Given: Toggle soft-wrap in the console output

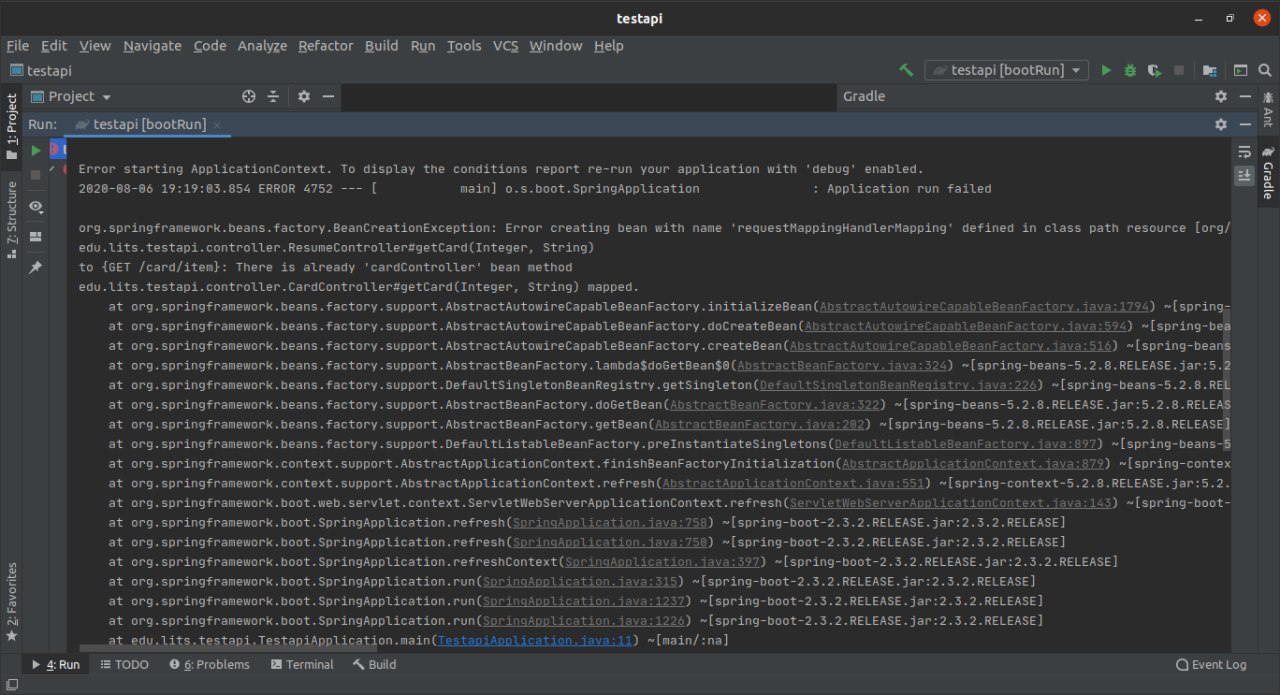Looking at the screenshot, I should point(1244,151).
